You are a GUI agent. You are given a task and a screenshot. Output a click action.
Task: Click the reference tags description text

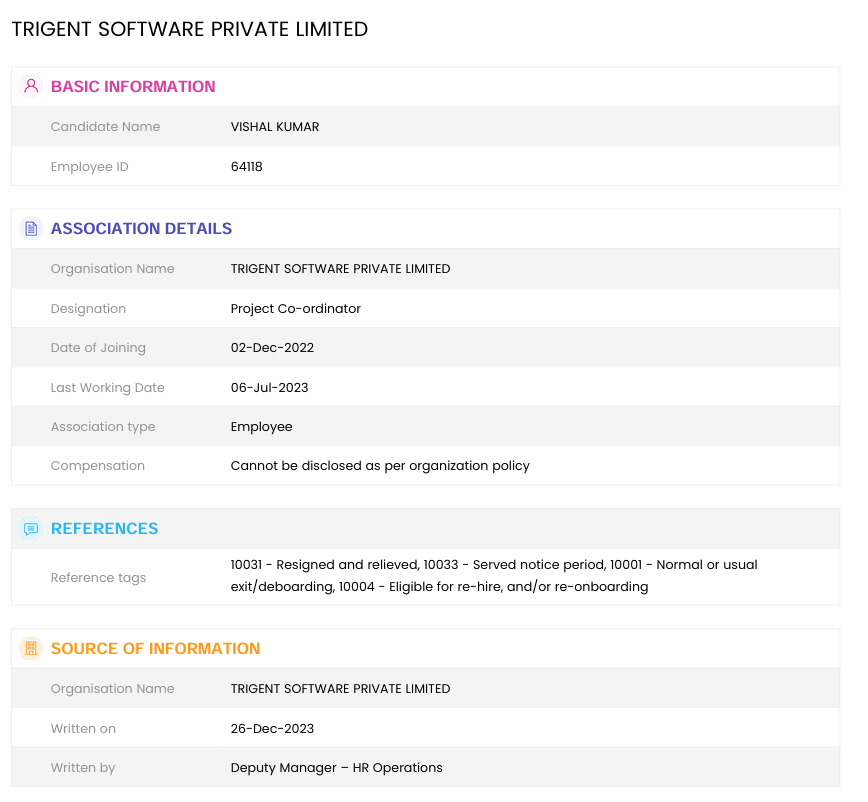[493, 576]
